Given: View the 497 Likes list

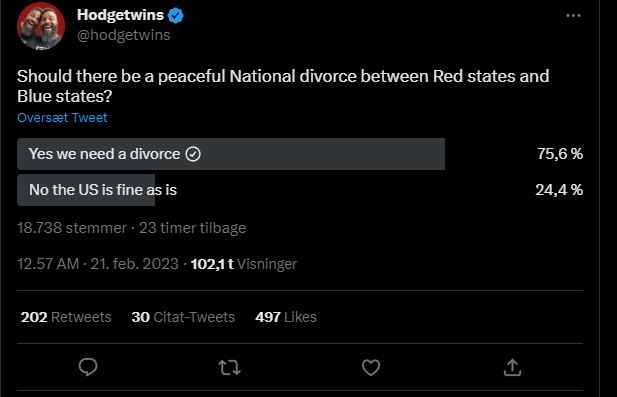Looking at the screenshot, I should pyautogui.click(x=286, y=317).
